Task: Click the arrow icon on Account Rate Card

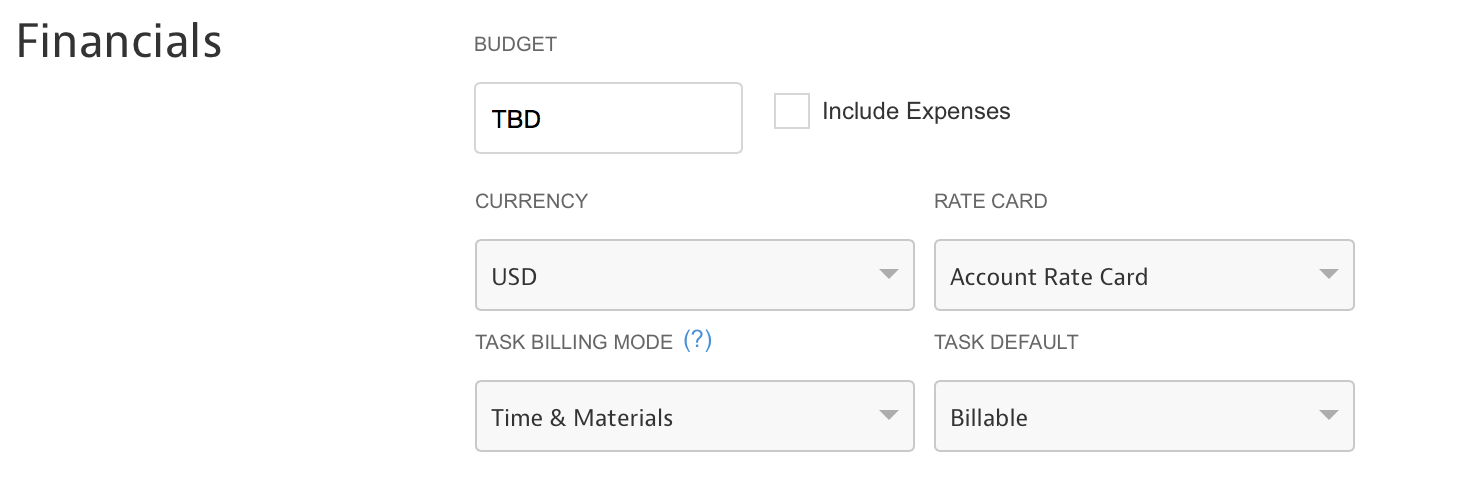Action: 1328,274
